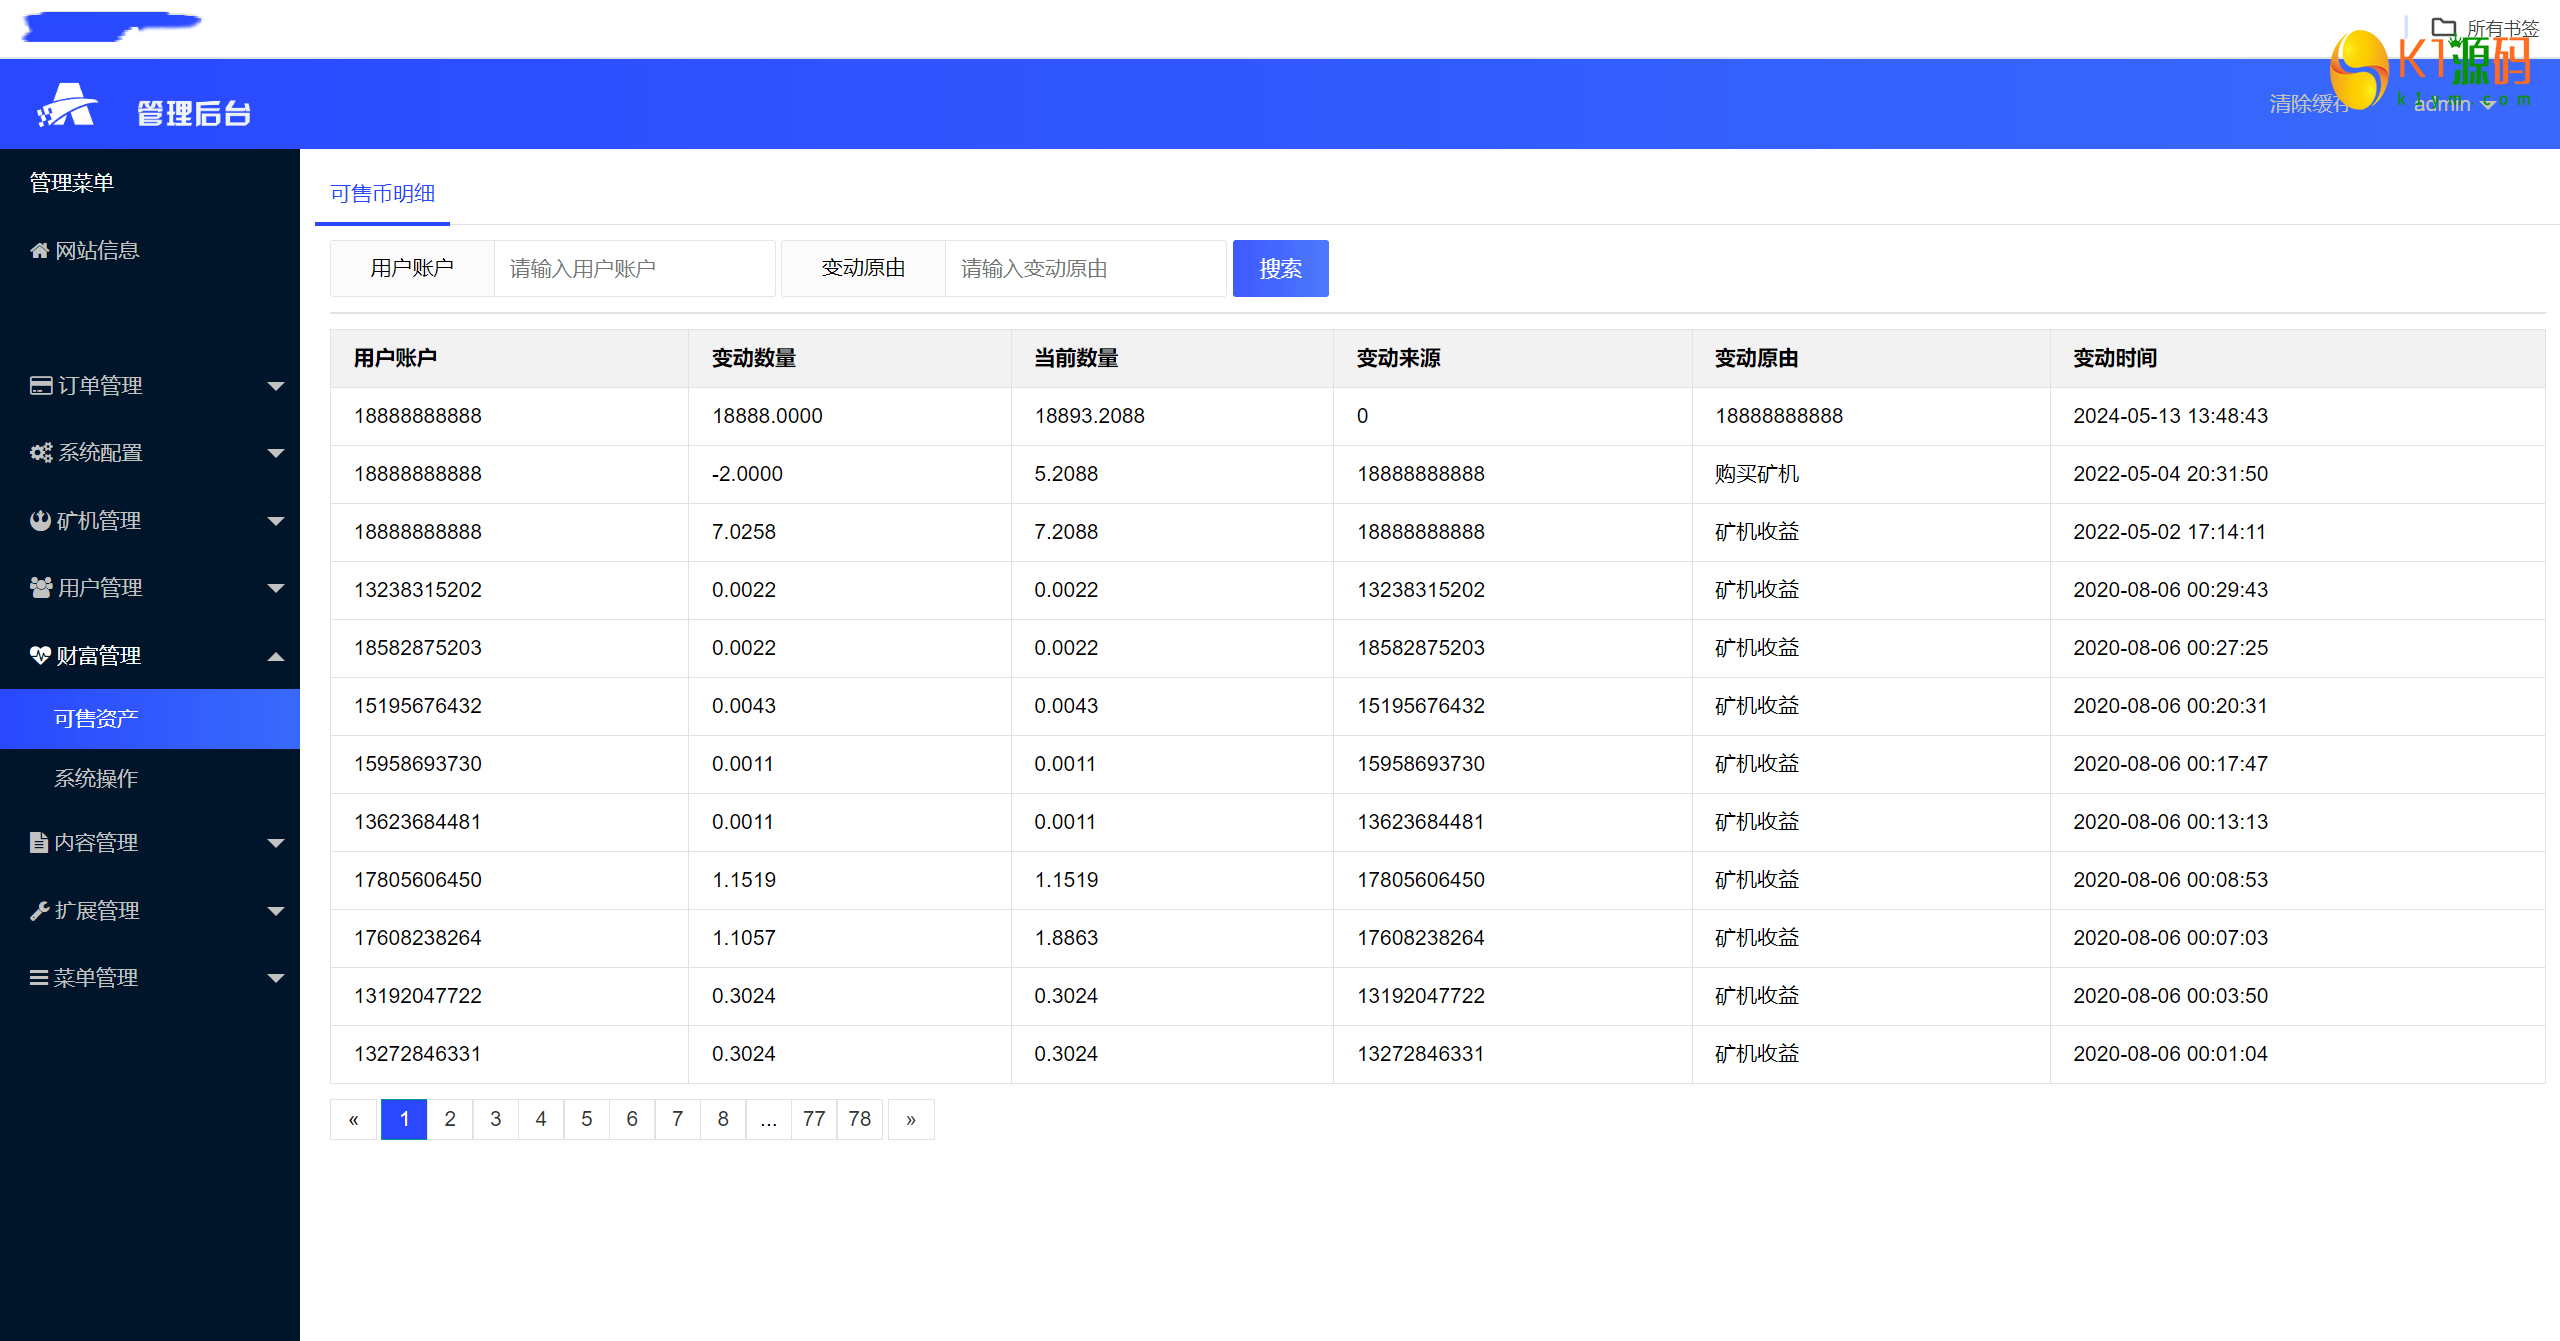The image size is (2560, 1341).
Task: Click the 矿机管理 sidebar icon
Action: (x=40, y=521)
